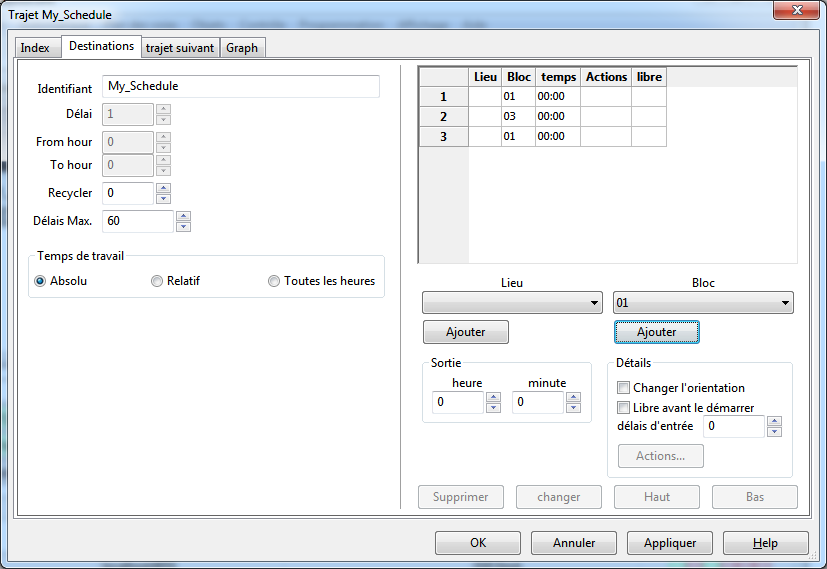Increase the délais d'entrée value
Image resolution: width=827 pixels, height=569 pixels.
[x=774, y=421]
